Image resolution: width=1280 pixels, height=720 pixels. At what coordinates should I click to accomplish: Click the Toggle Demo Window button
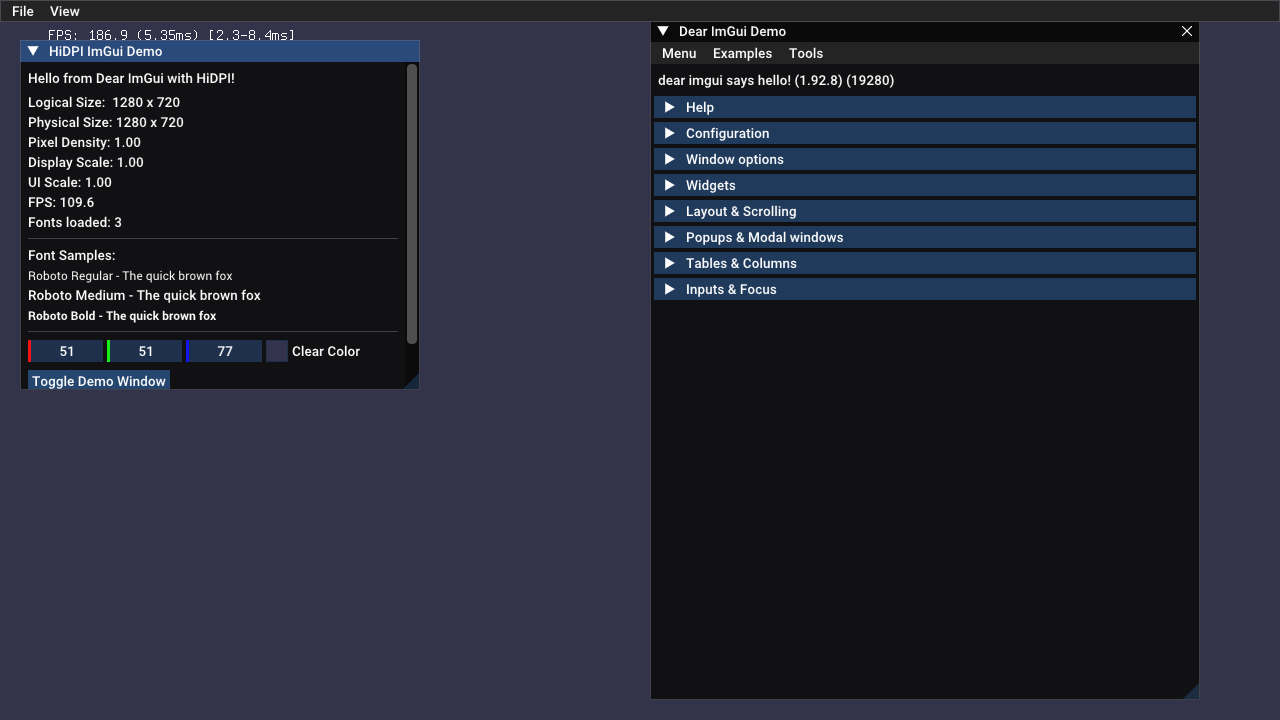pos(99,381)
